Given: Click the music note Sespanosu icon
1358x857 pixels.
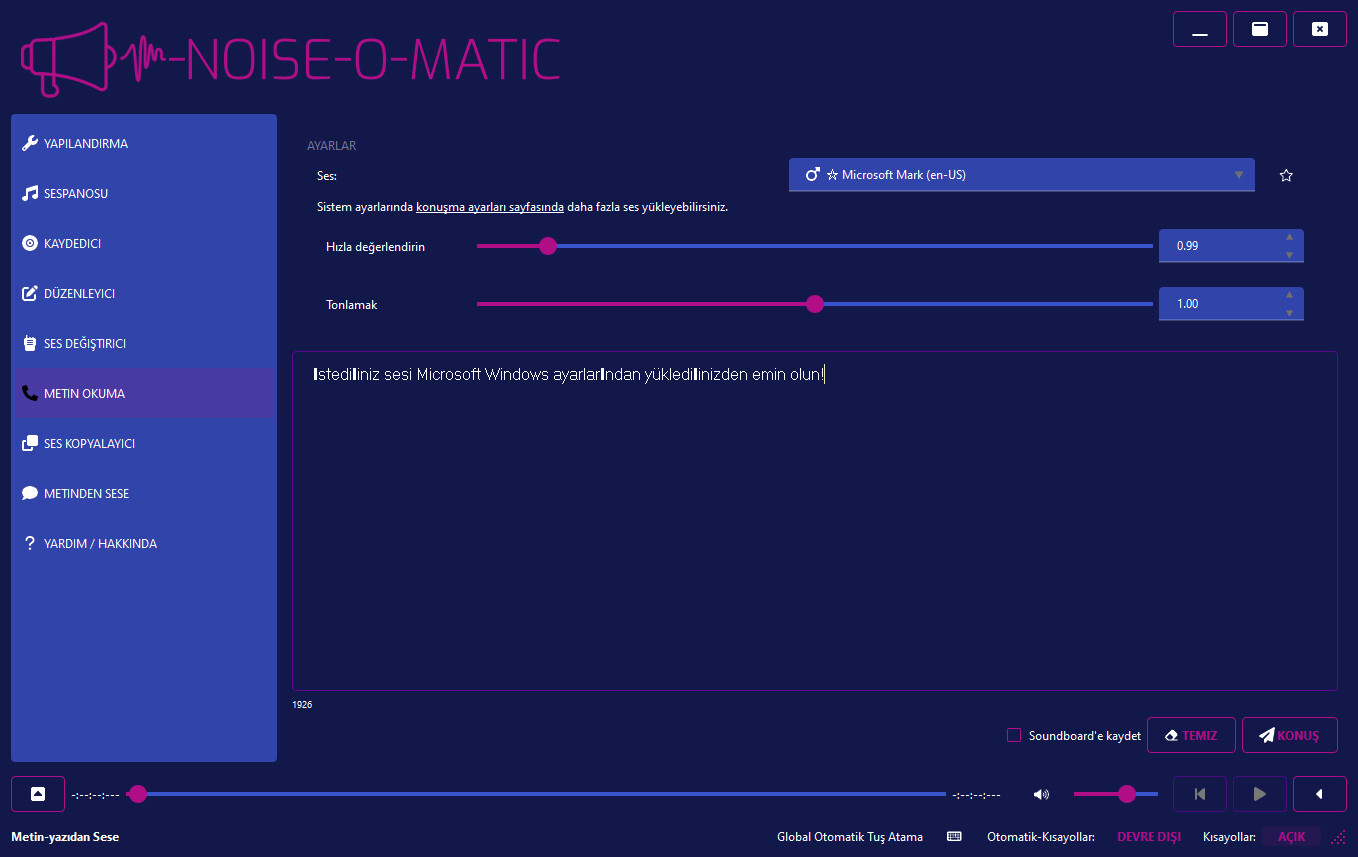Looking at the screenshot, I should tap(30, 193).
